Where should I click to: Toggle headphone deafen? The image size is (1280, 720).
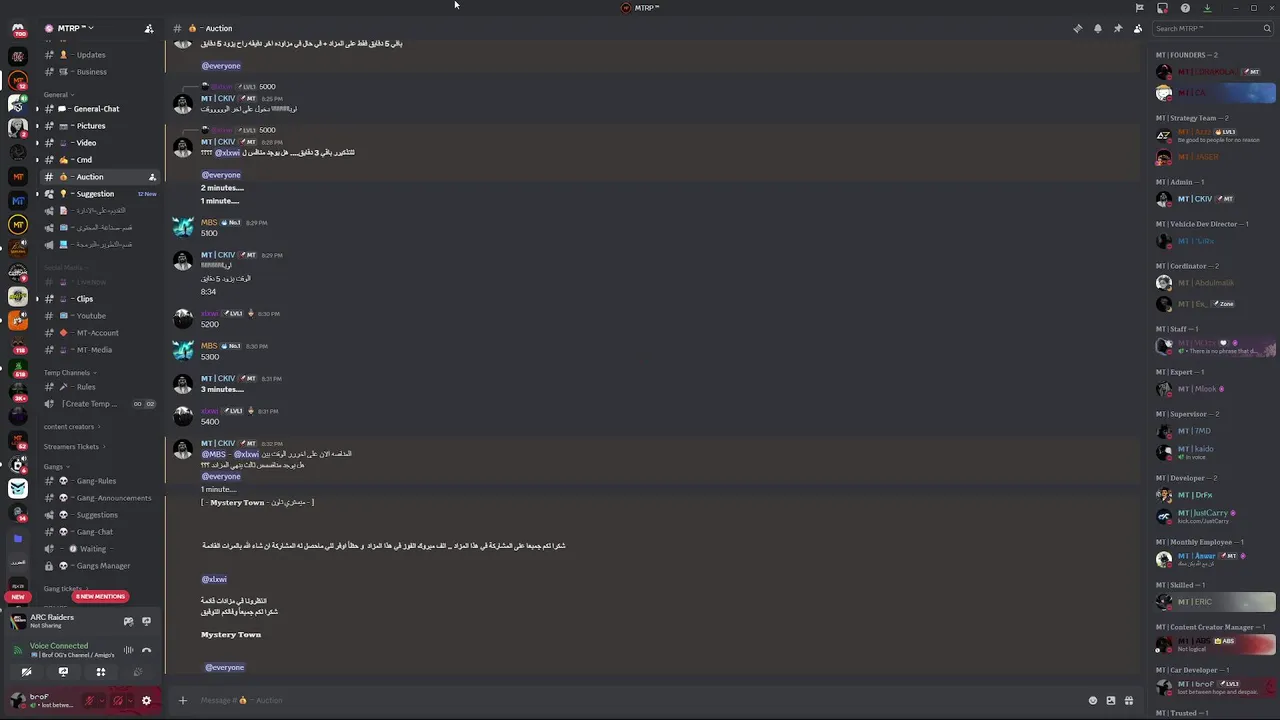118,700
